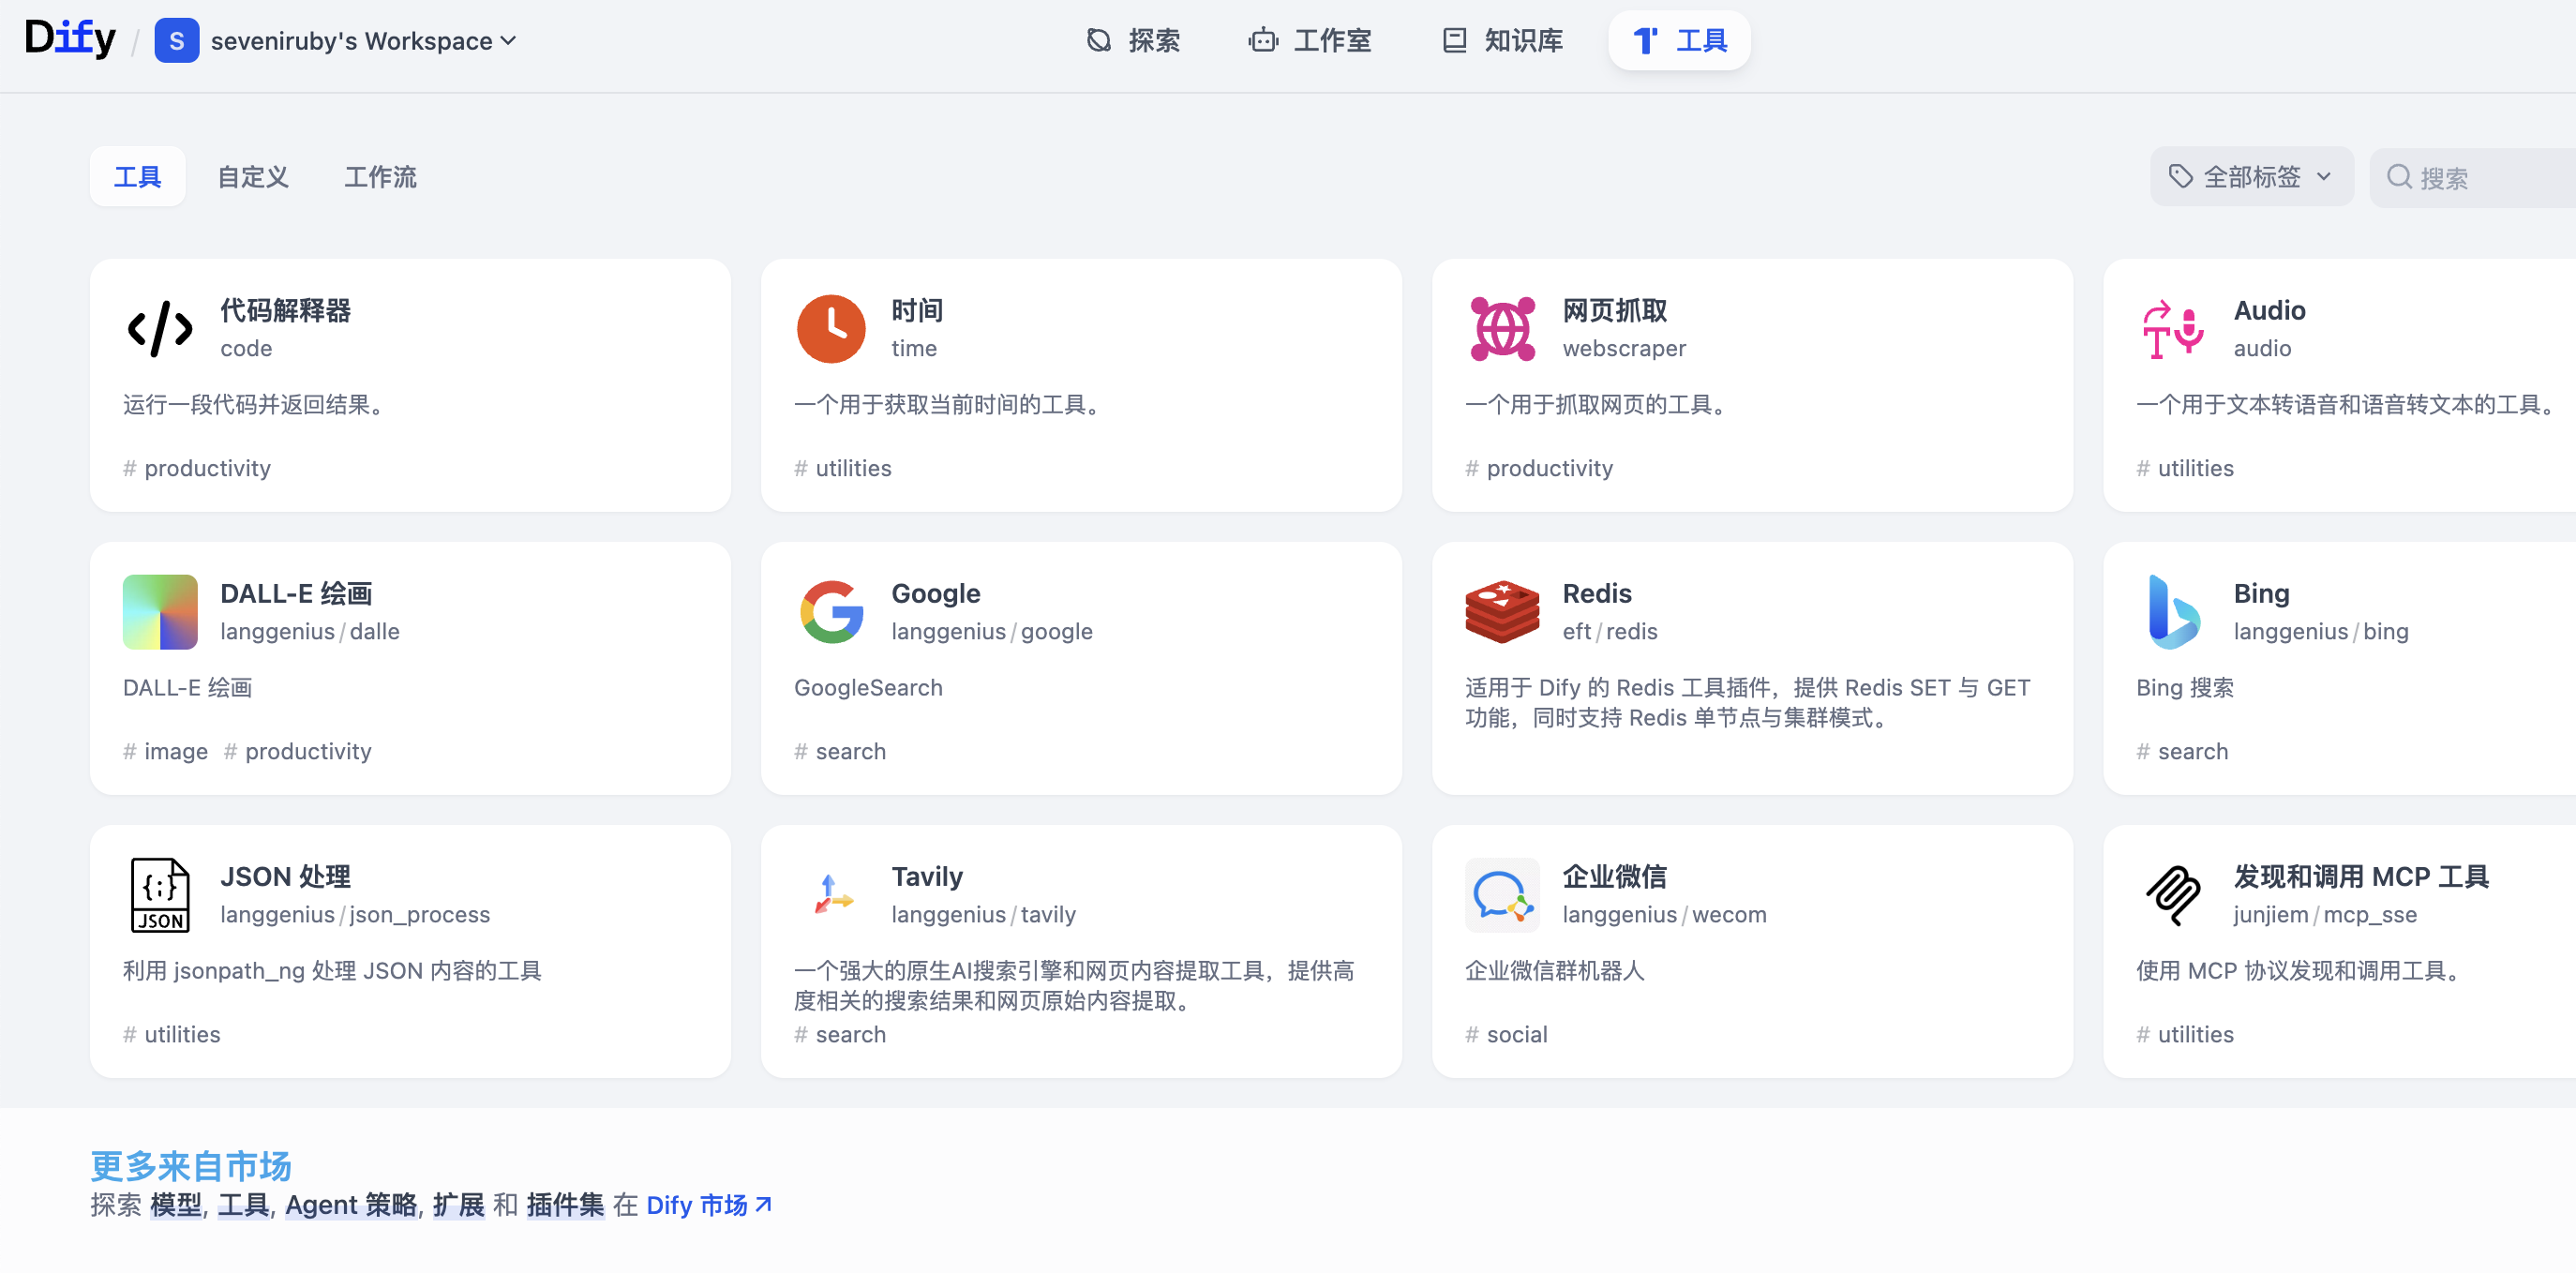Click the Dify logo
Image resolution: width=2576 pixels, height=1273 pixels.
coord(69,39)
